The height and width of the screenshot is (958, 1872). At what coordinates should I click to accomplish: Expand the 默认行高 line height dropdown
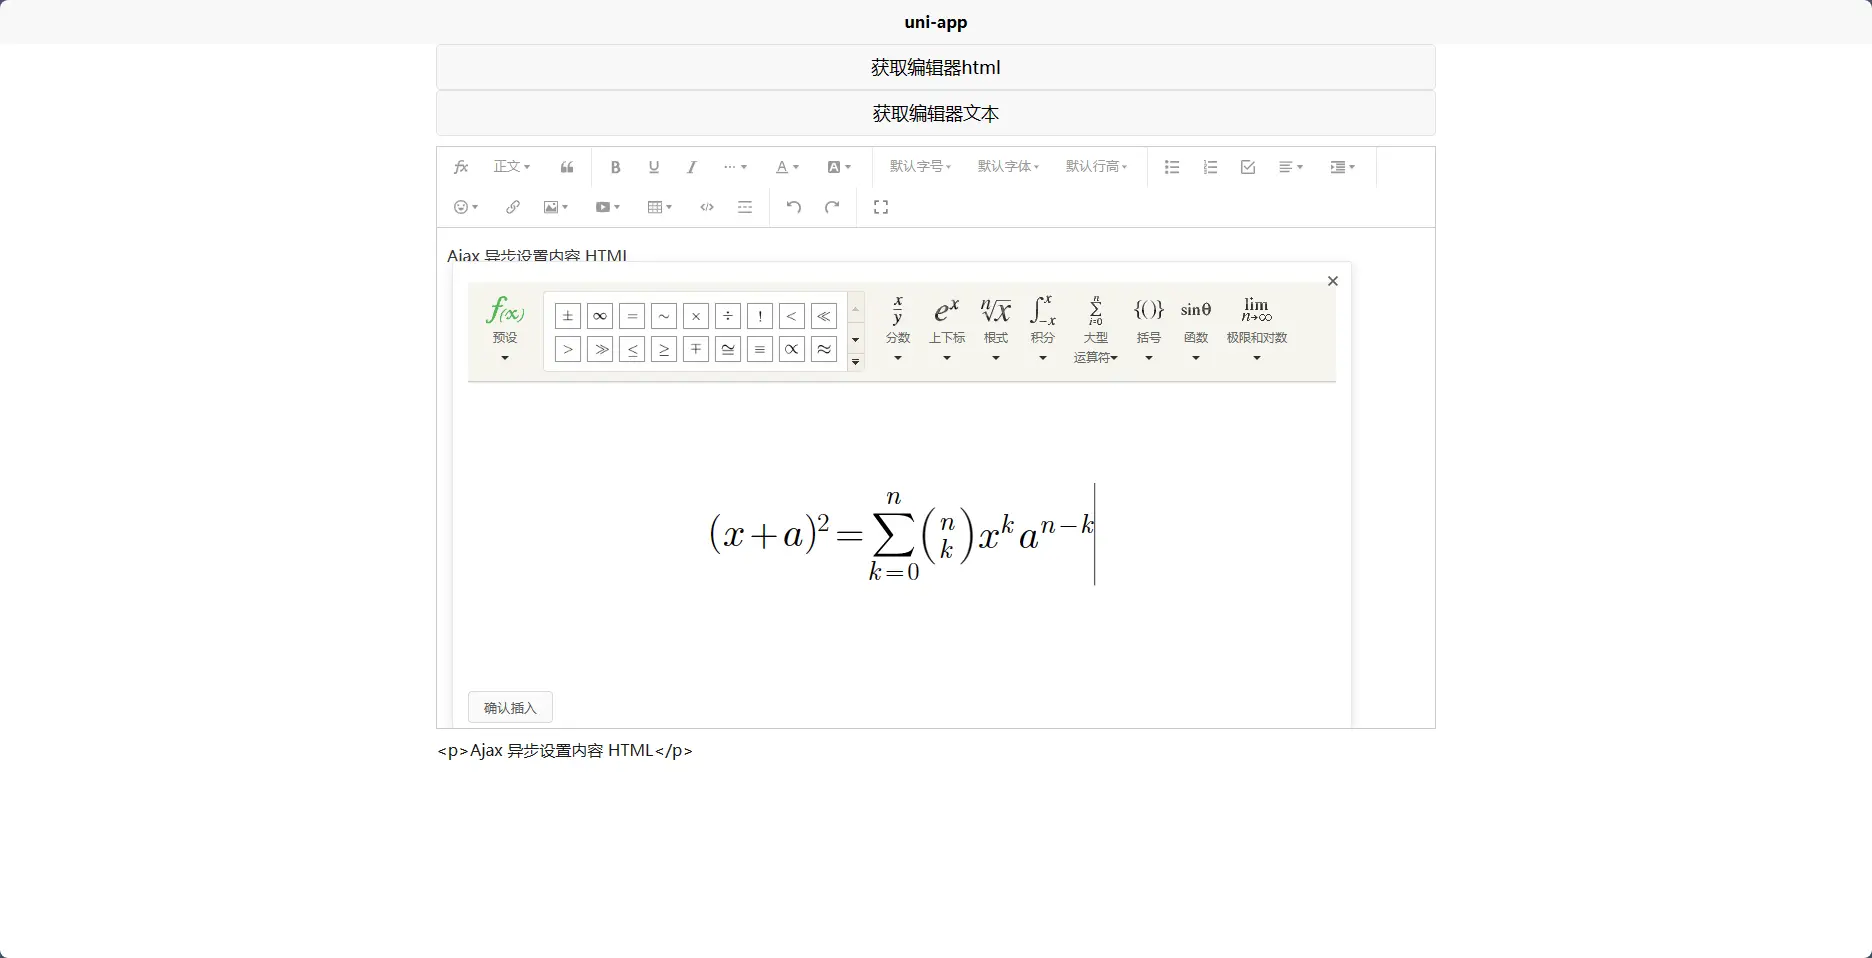[x=1096, y=167]
